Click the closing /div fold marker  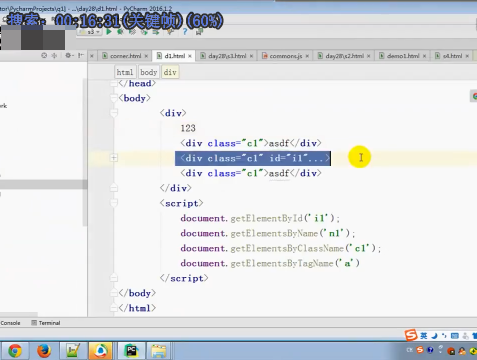(114, 188)
